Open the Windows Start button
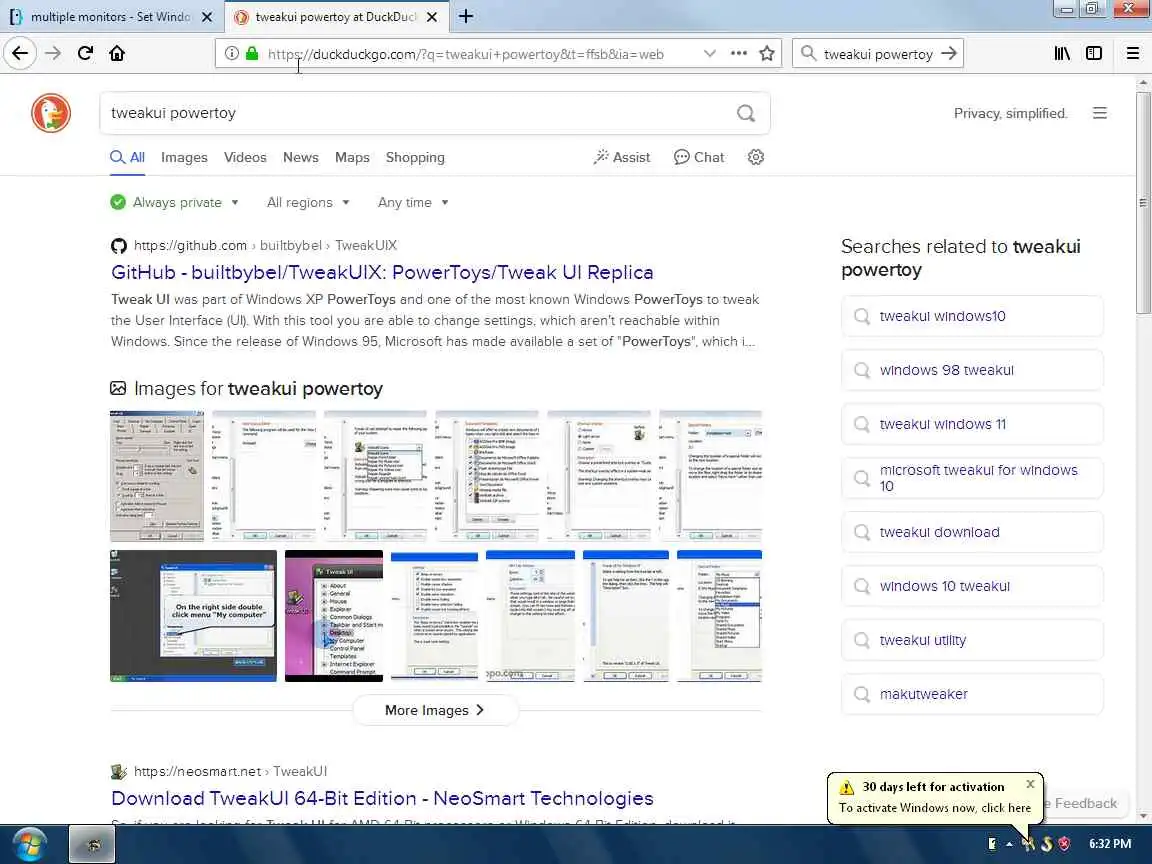This screenshot has width=1152, height=864. pos(29,844)
